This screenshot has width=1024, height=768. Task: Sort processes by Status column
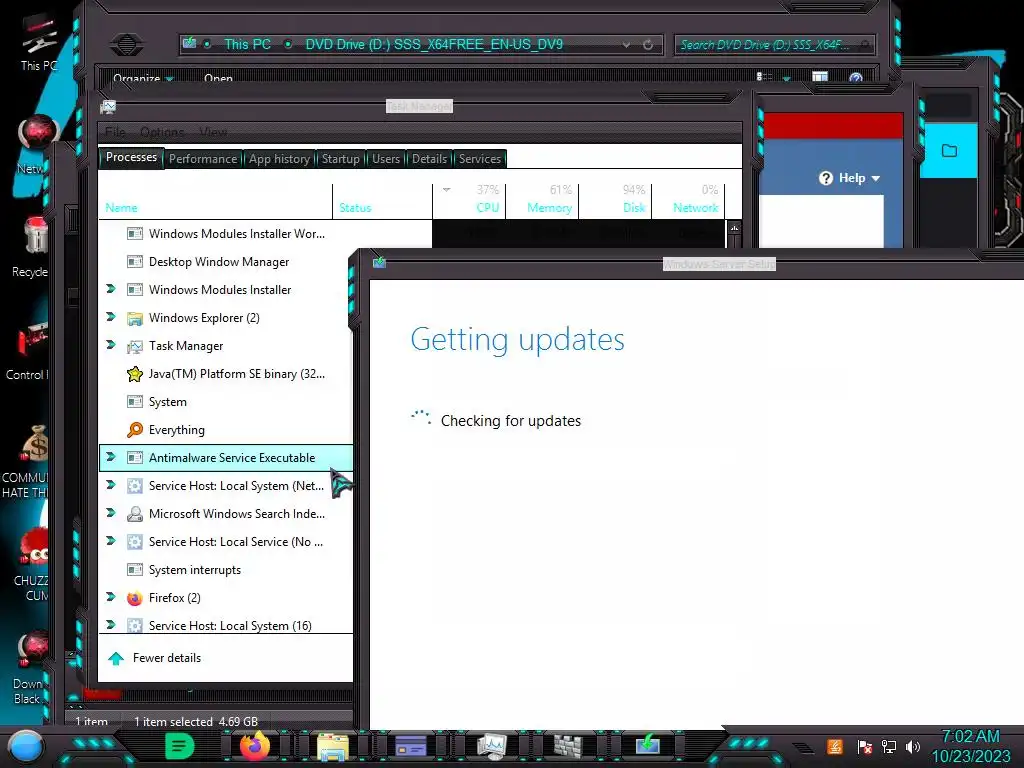[x=382, y=201]
